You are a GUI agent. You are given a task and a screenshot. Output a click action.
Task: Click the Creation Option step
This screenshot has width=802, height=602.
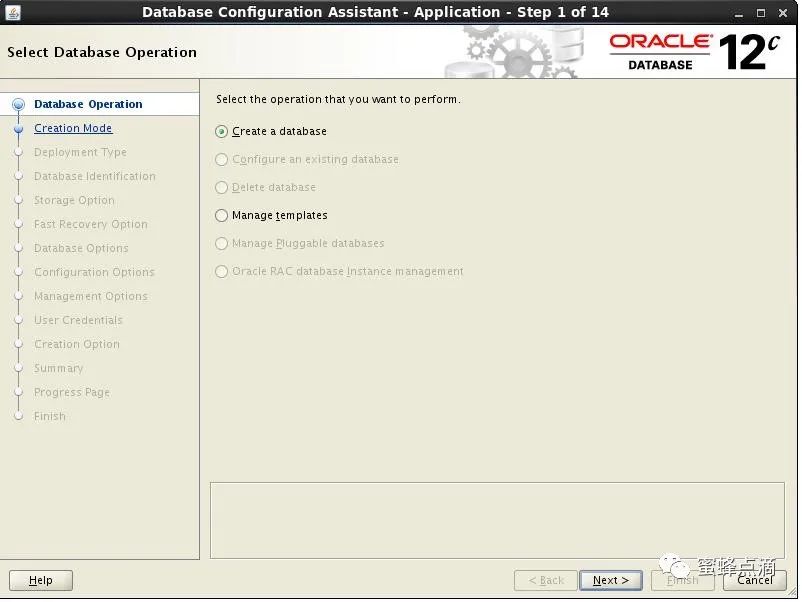click(77, 345)
